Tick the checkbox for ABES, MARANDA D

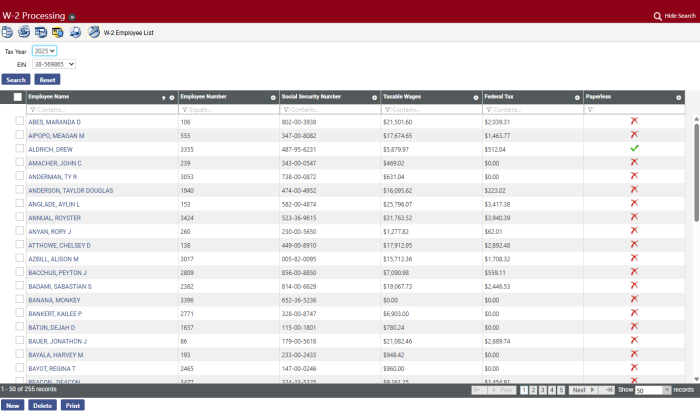(19, 121)
